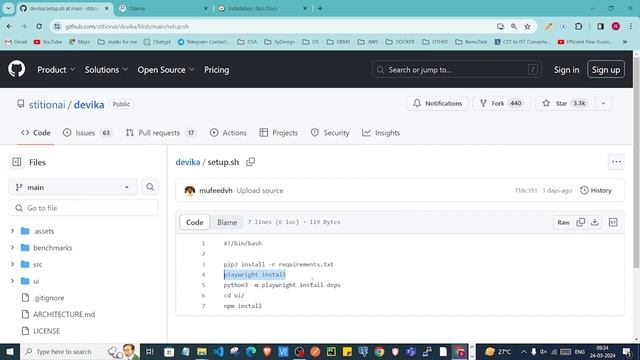640x360 pixels.
Task: Open the Insights tab
Action: point(381,133)
